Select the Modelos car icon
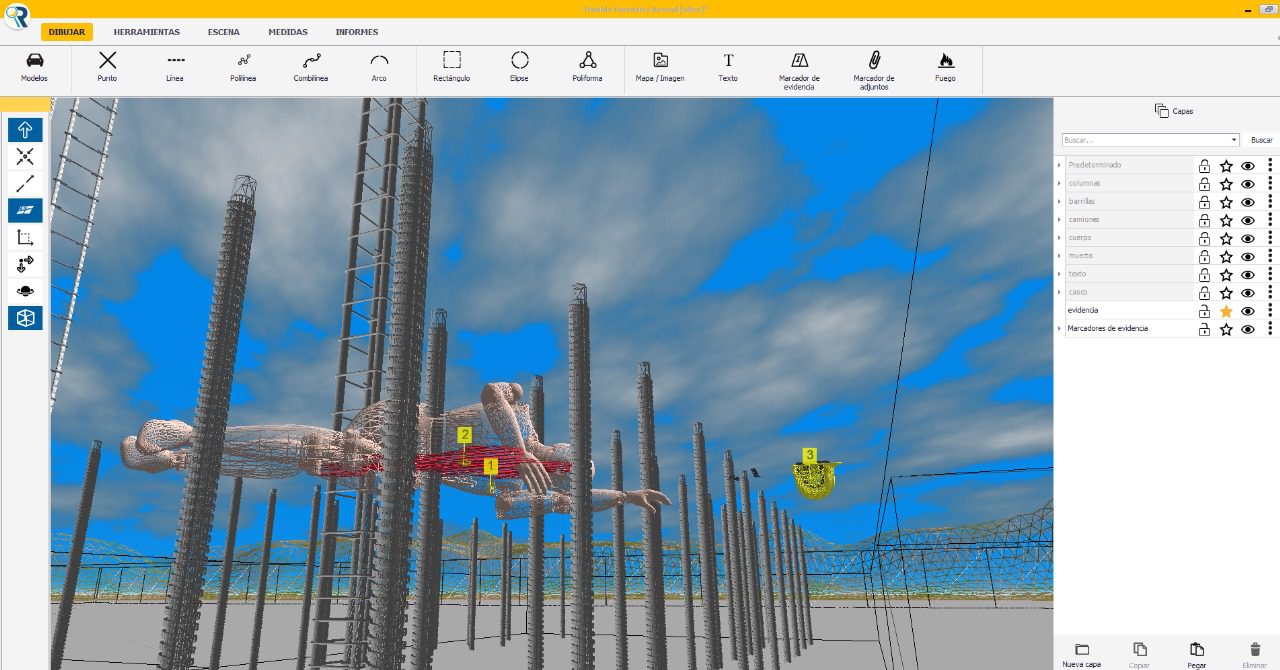 (x=34, y=61)
